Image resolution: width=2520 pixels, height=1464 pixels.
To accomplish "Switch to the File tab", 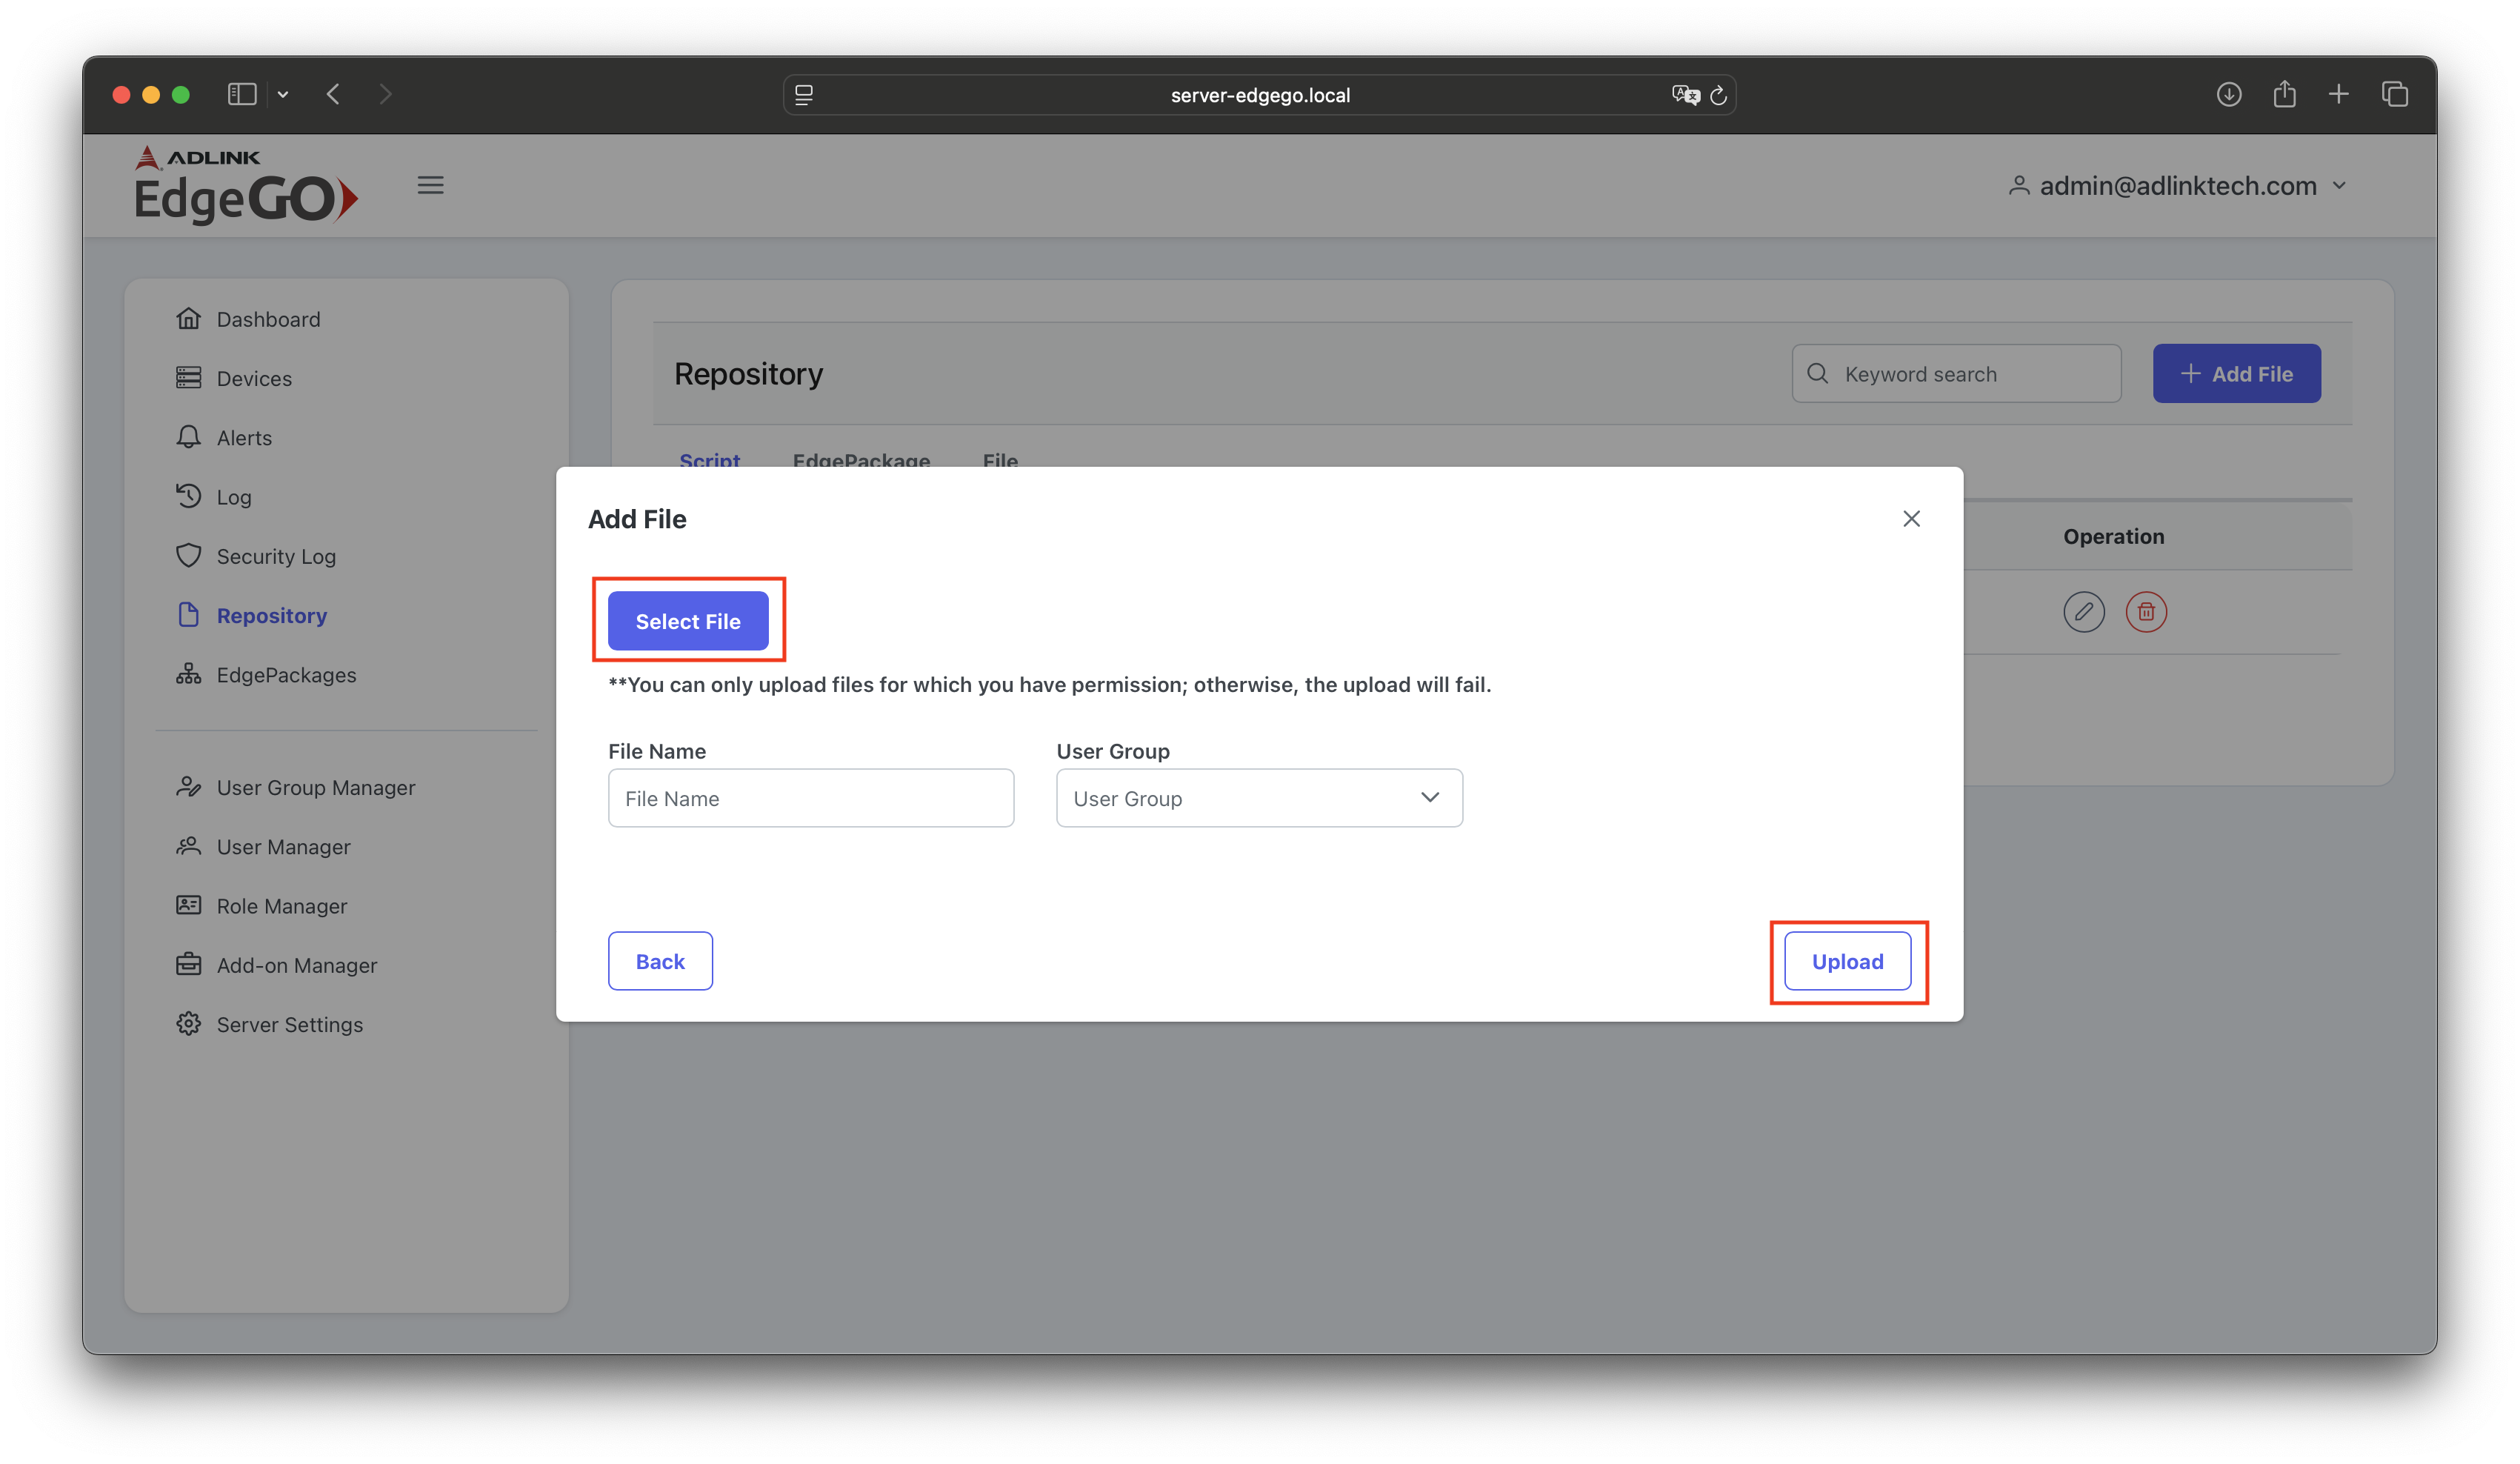I will [x=1000, y=459].
